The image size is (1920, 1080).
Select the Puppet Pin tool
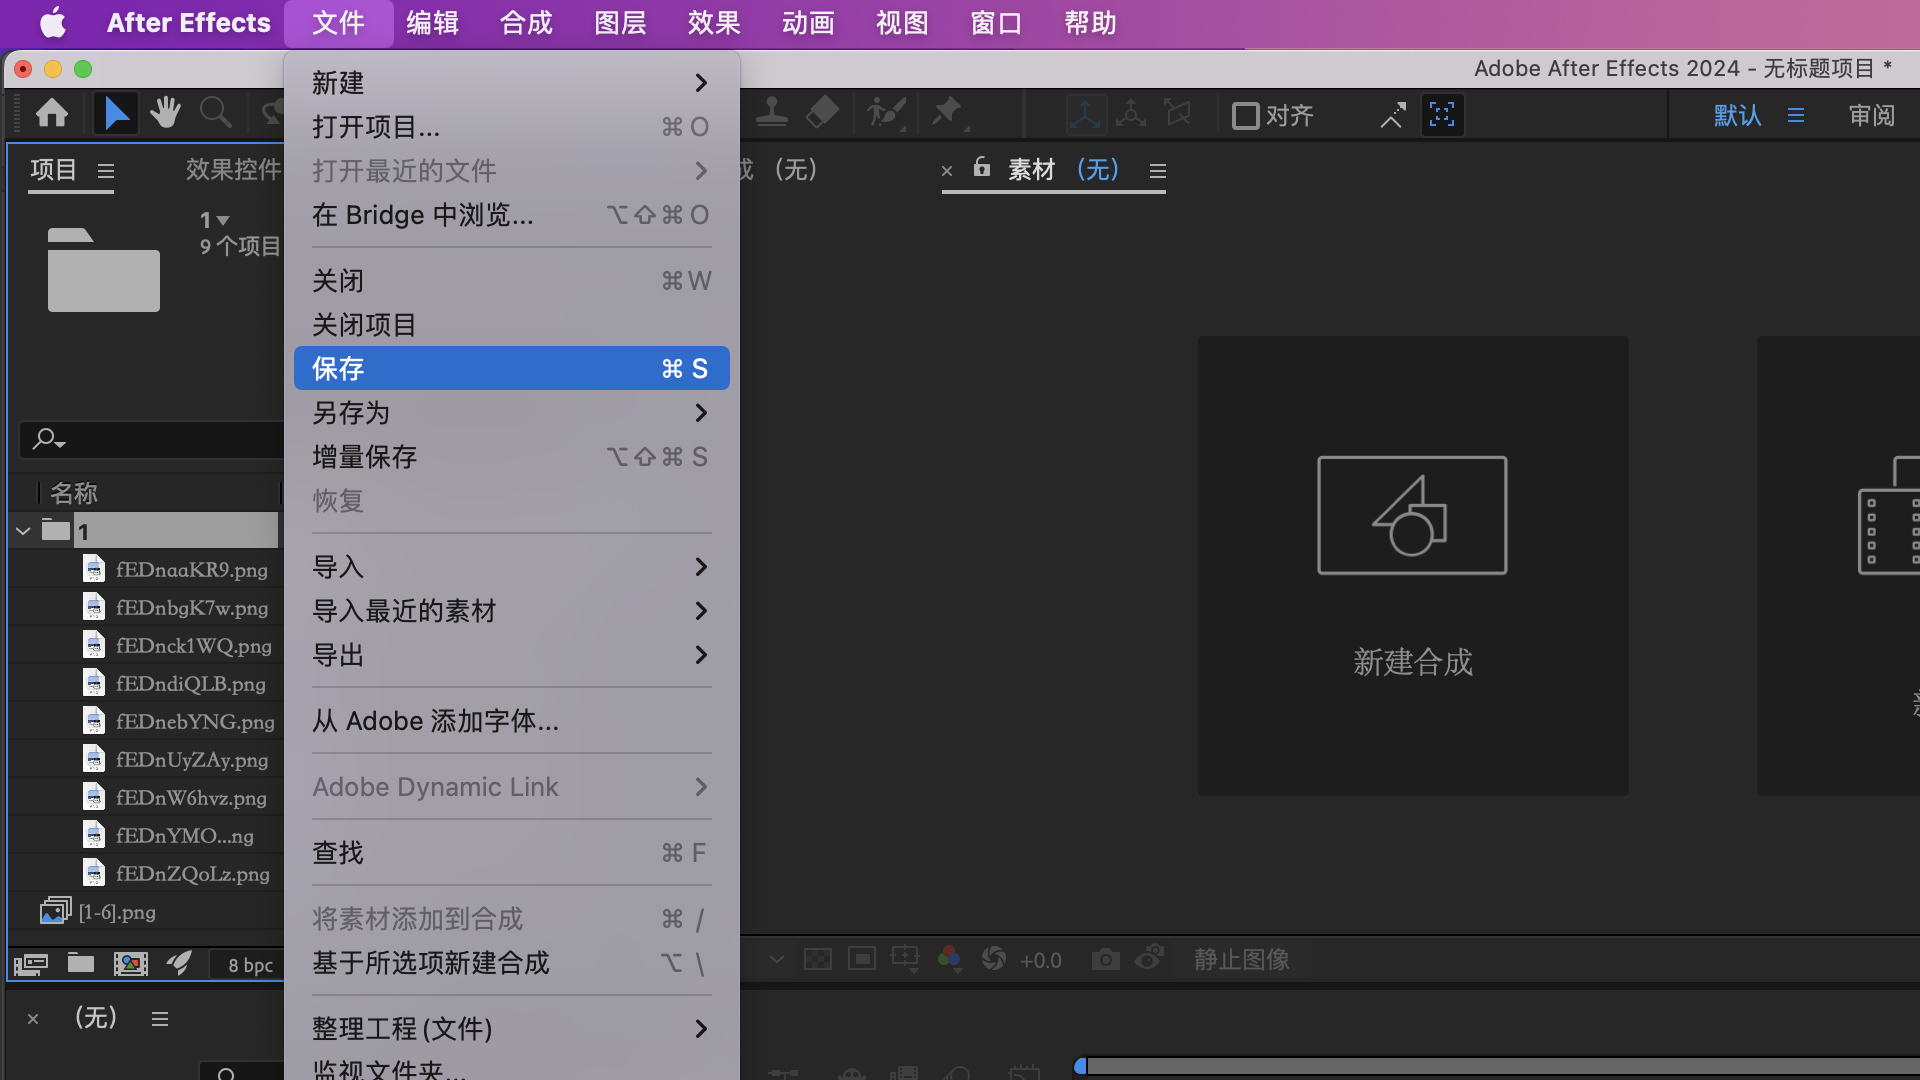(x=946, y=113)
